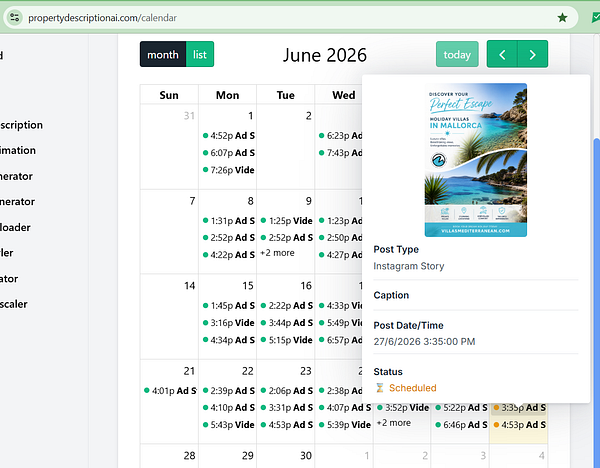Open 1:25p Vide event on June 9
The height and width of the screenshot is (468, 600).
tap(286, 221)
